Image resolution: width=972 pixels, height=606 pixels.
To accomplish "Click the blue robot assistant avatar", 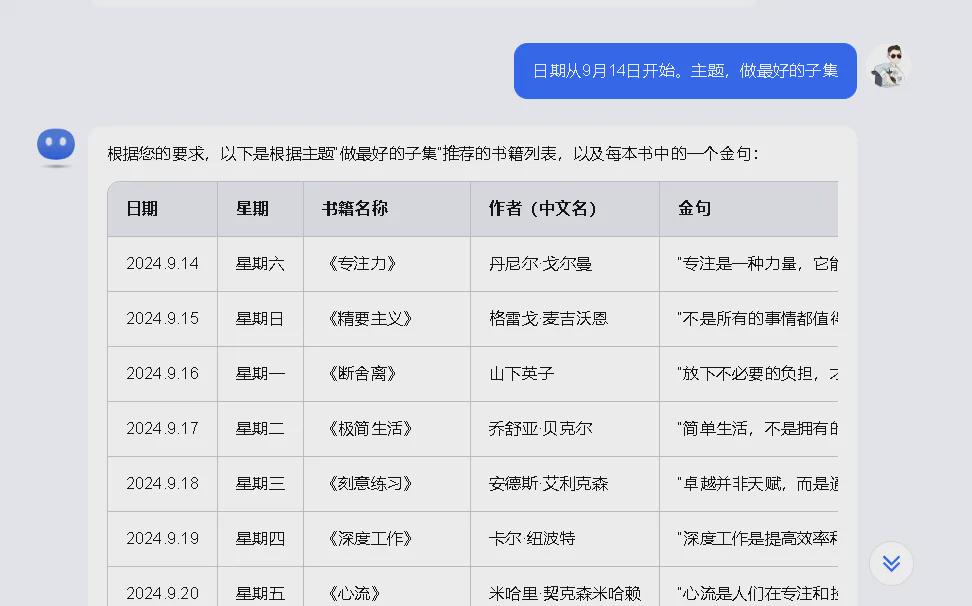I will 56,145.
